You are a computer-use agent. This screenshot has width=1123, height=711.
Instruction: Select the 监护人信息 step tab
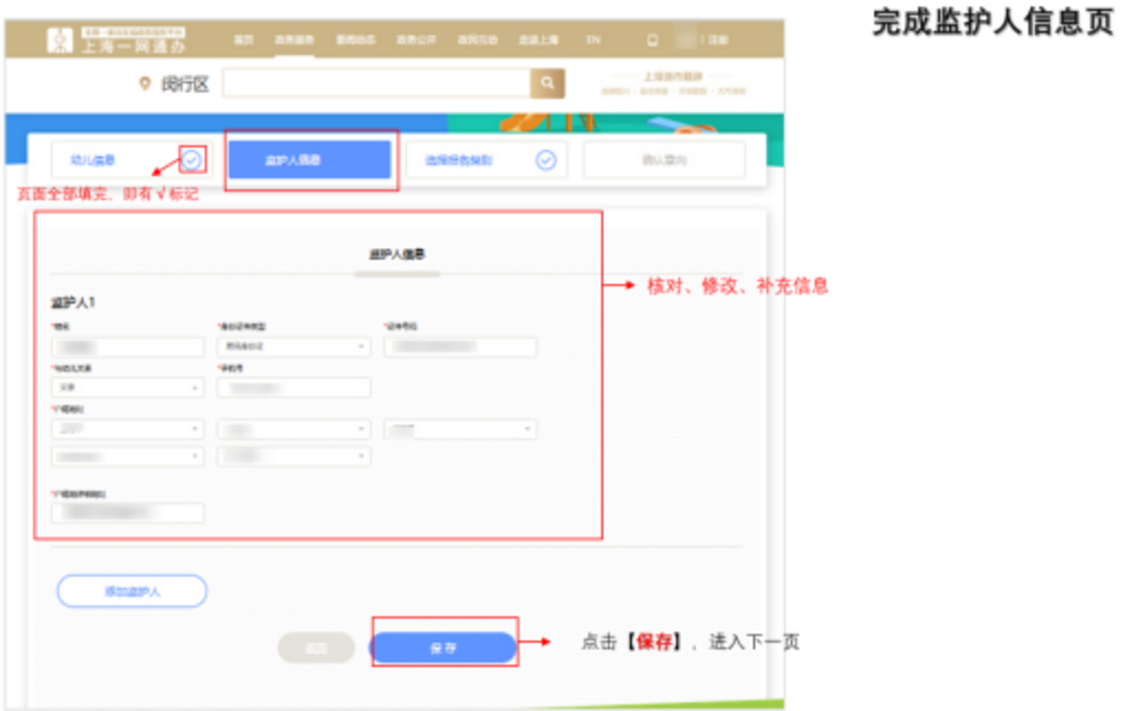308,158
